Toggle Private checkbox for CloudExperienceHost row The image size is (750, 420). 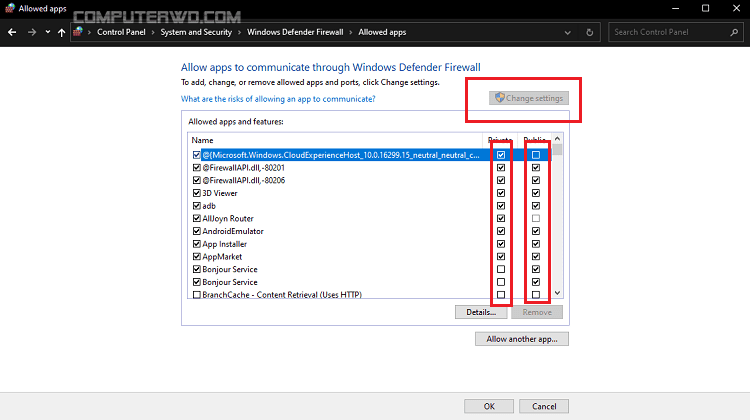[x=501, y=155]
